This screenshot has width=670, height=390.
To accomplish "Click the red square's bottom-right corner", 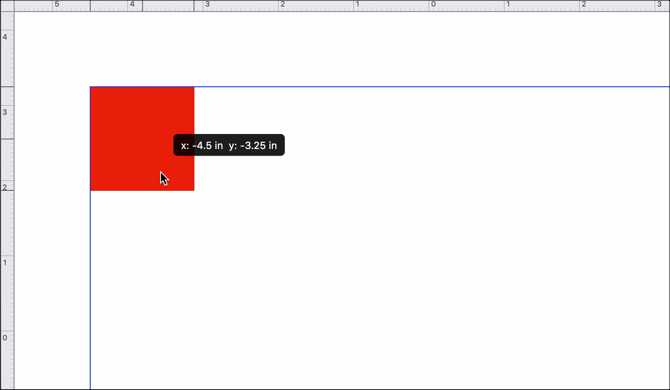I will [194, 191].
